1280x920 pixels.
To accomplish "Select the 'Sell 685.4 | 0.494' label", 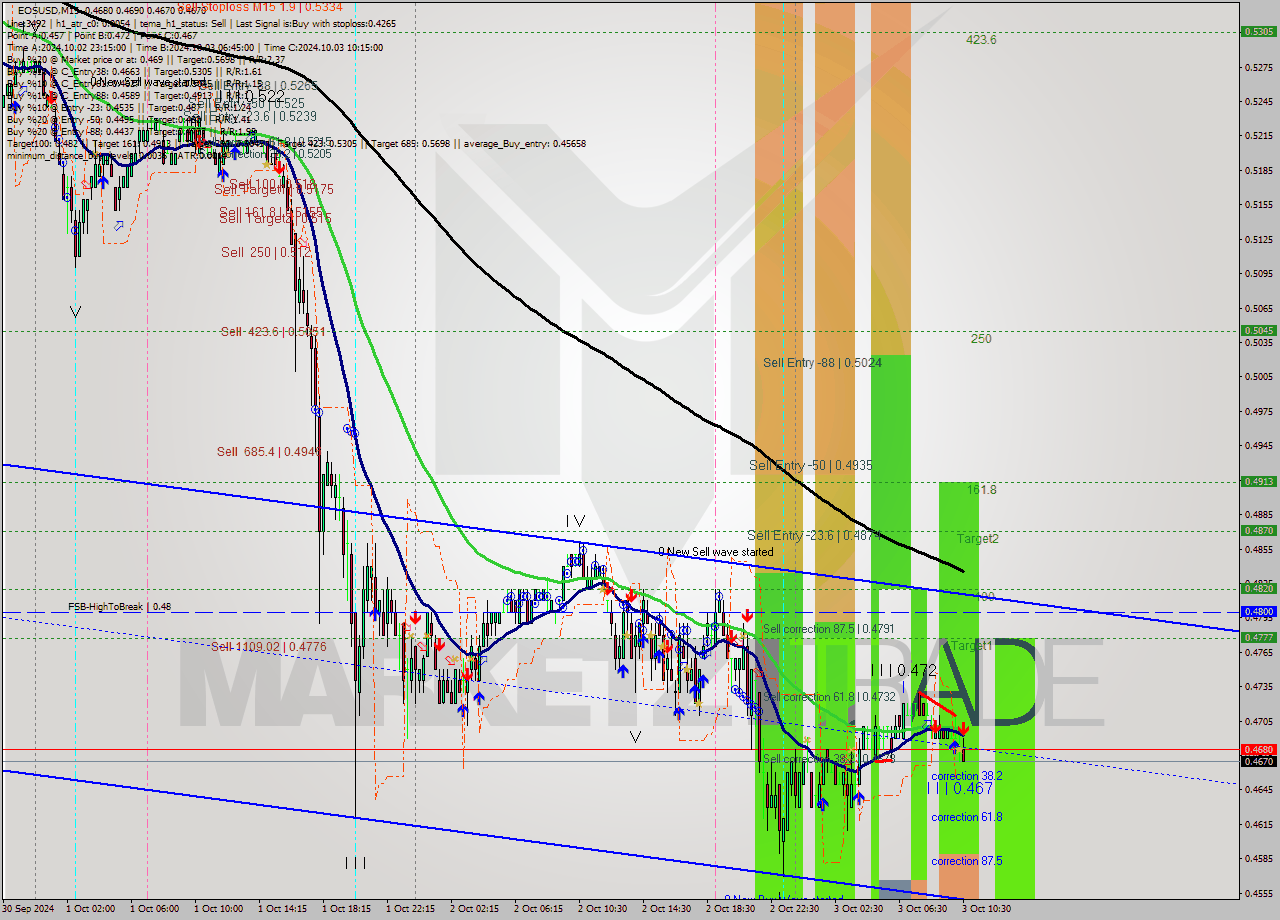I will click(267, 452).
